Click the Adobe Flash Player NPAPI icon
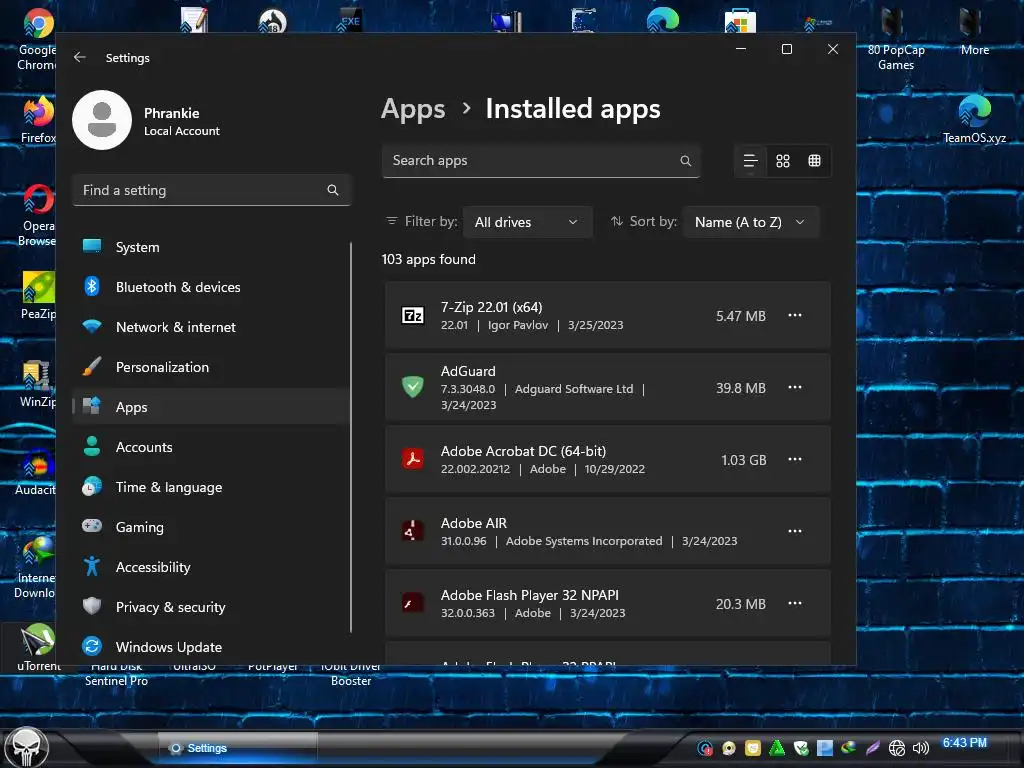 tap(413, 603)
